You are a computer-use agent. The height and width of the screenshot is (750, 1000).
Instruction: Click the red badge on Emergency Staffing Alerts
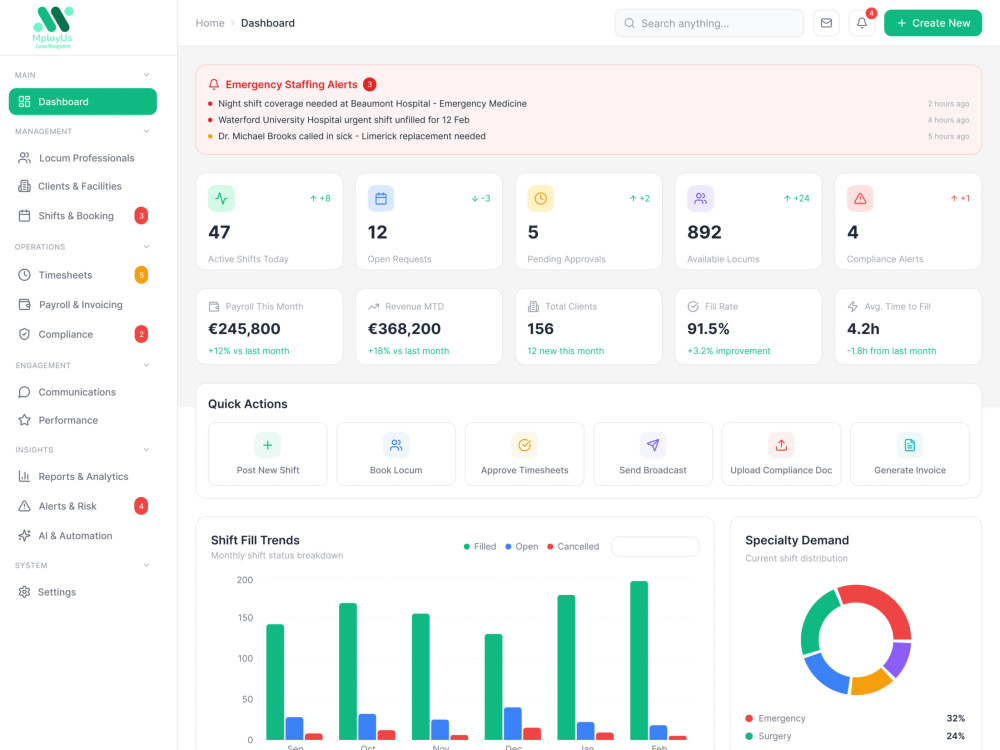coord(369,84)
